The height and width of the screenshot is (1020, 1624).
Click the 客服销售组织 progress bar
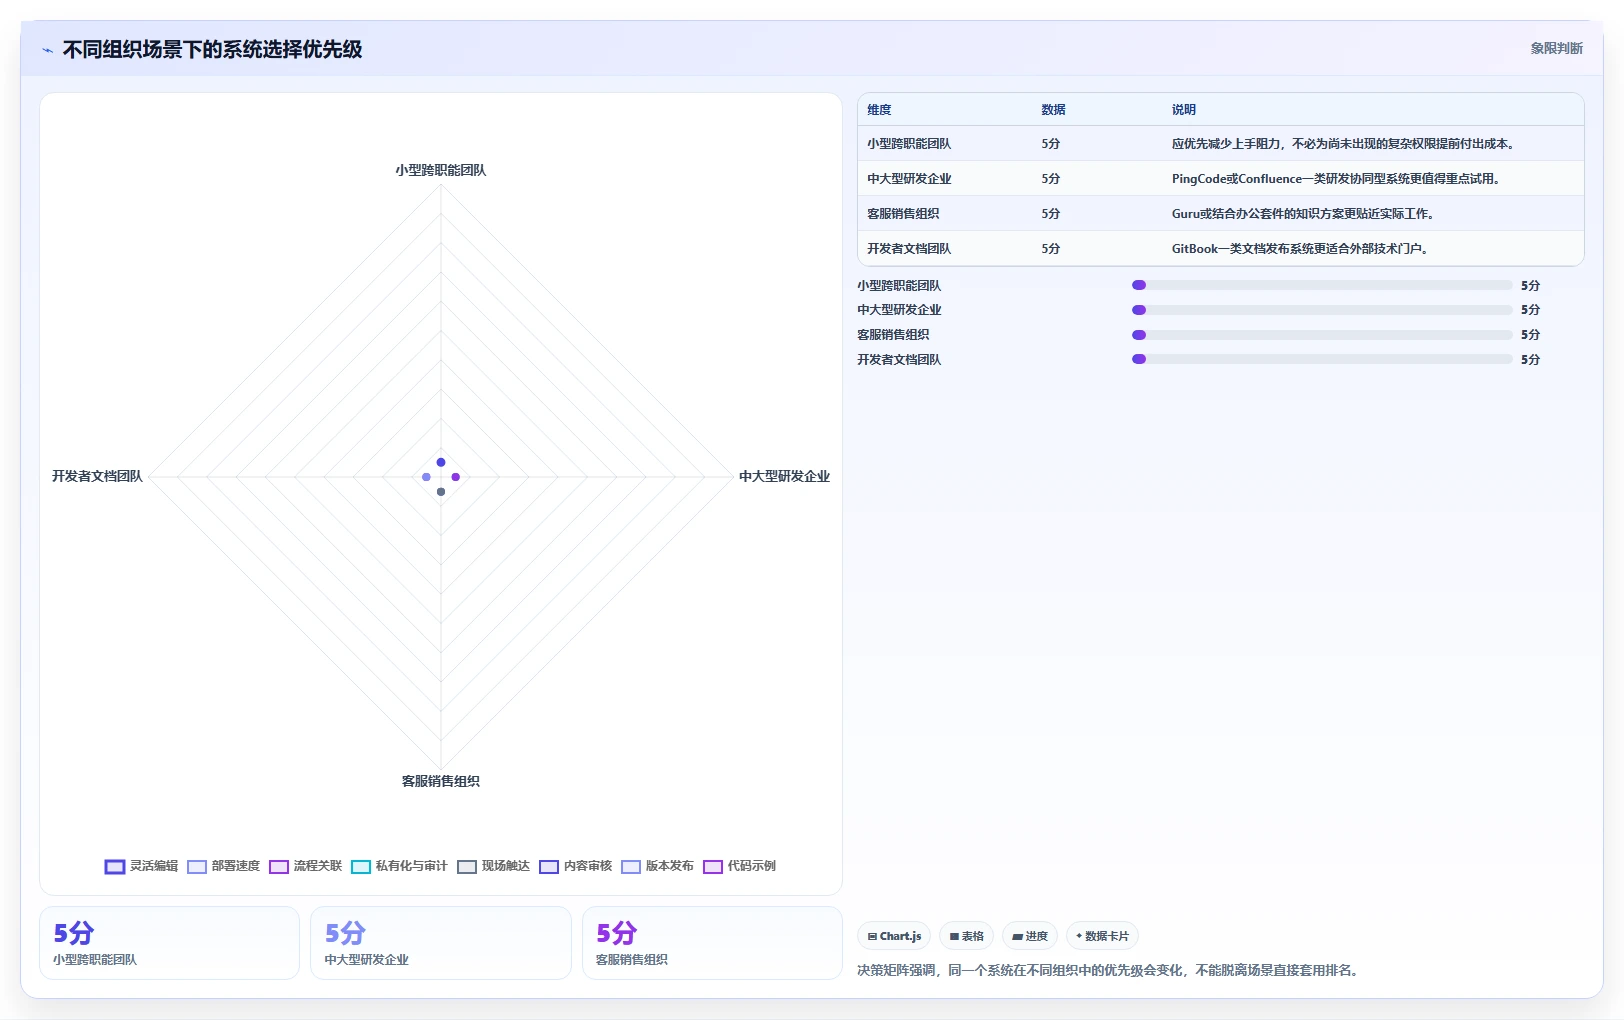[1322, 335]
